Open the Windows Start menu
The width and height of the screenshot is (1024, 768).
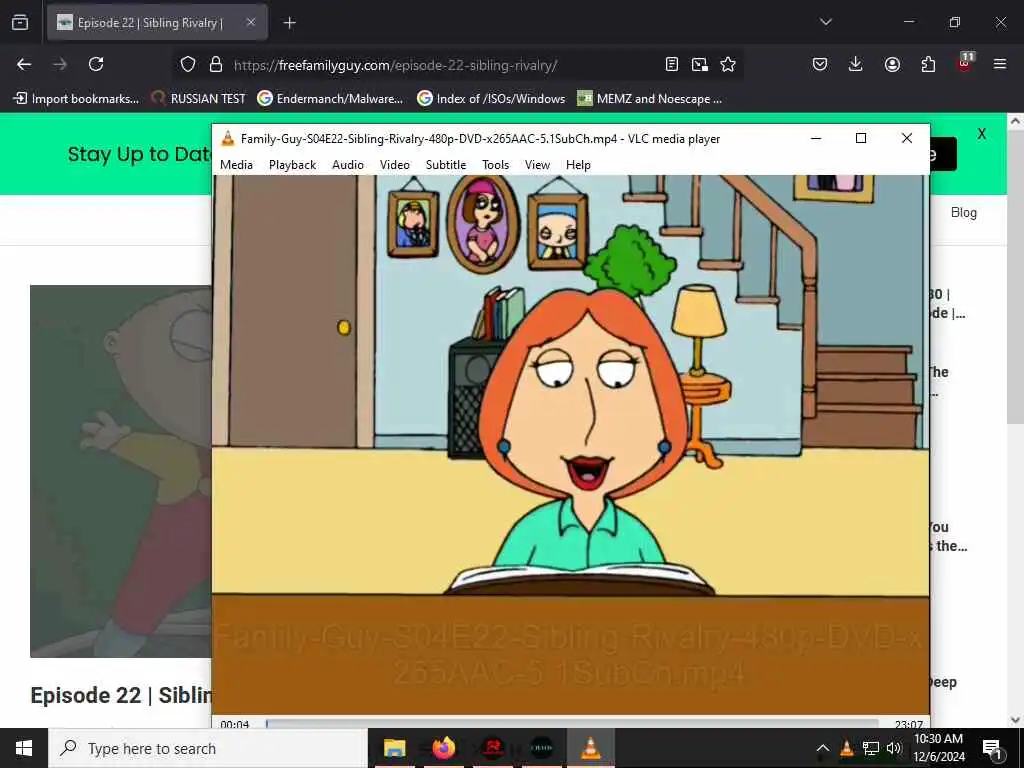24,748
